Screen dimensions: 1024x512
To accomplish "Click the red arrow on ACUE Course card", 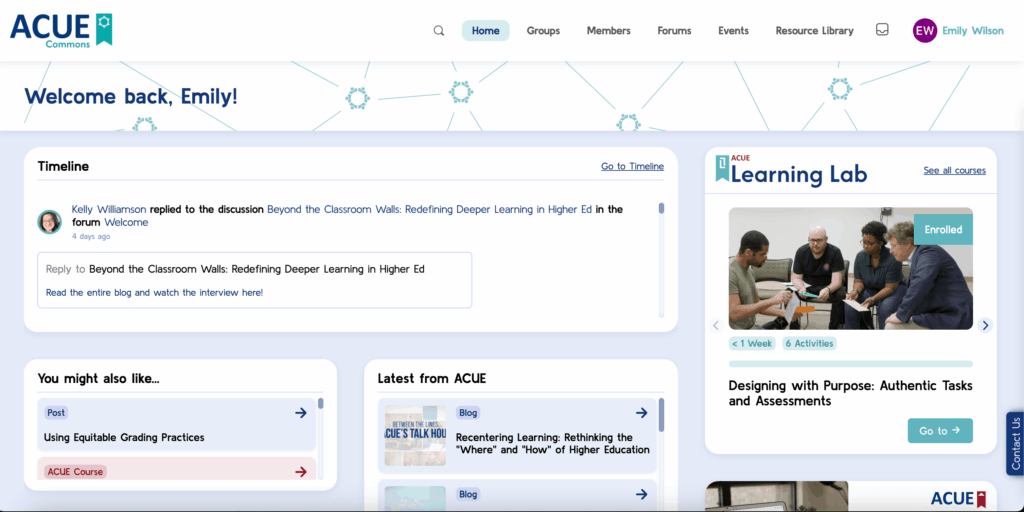I will pos(300,472).
